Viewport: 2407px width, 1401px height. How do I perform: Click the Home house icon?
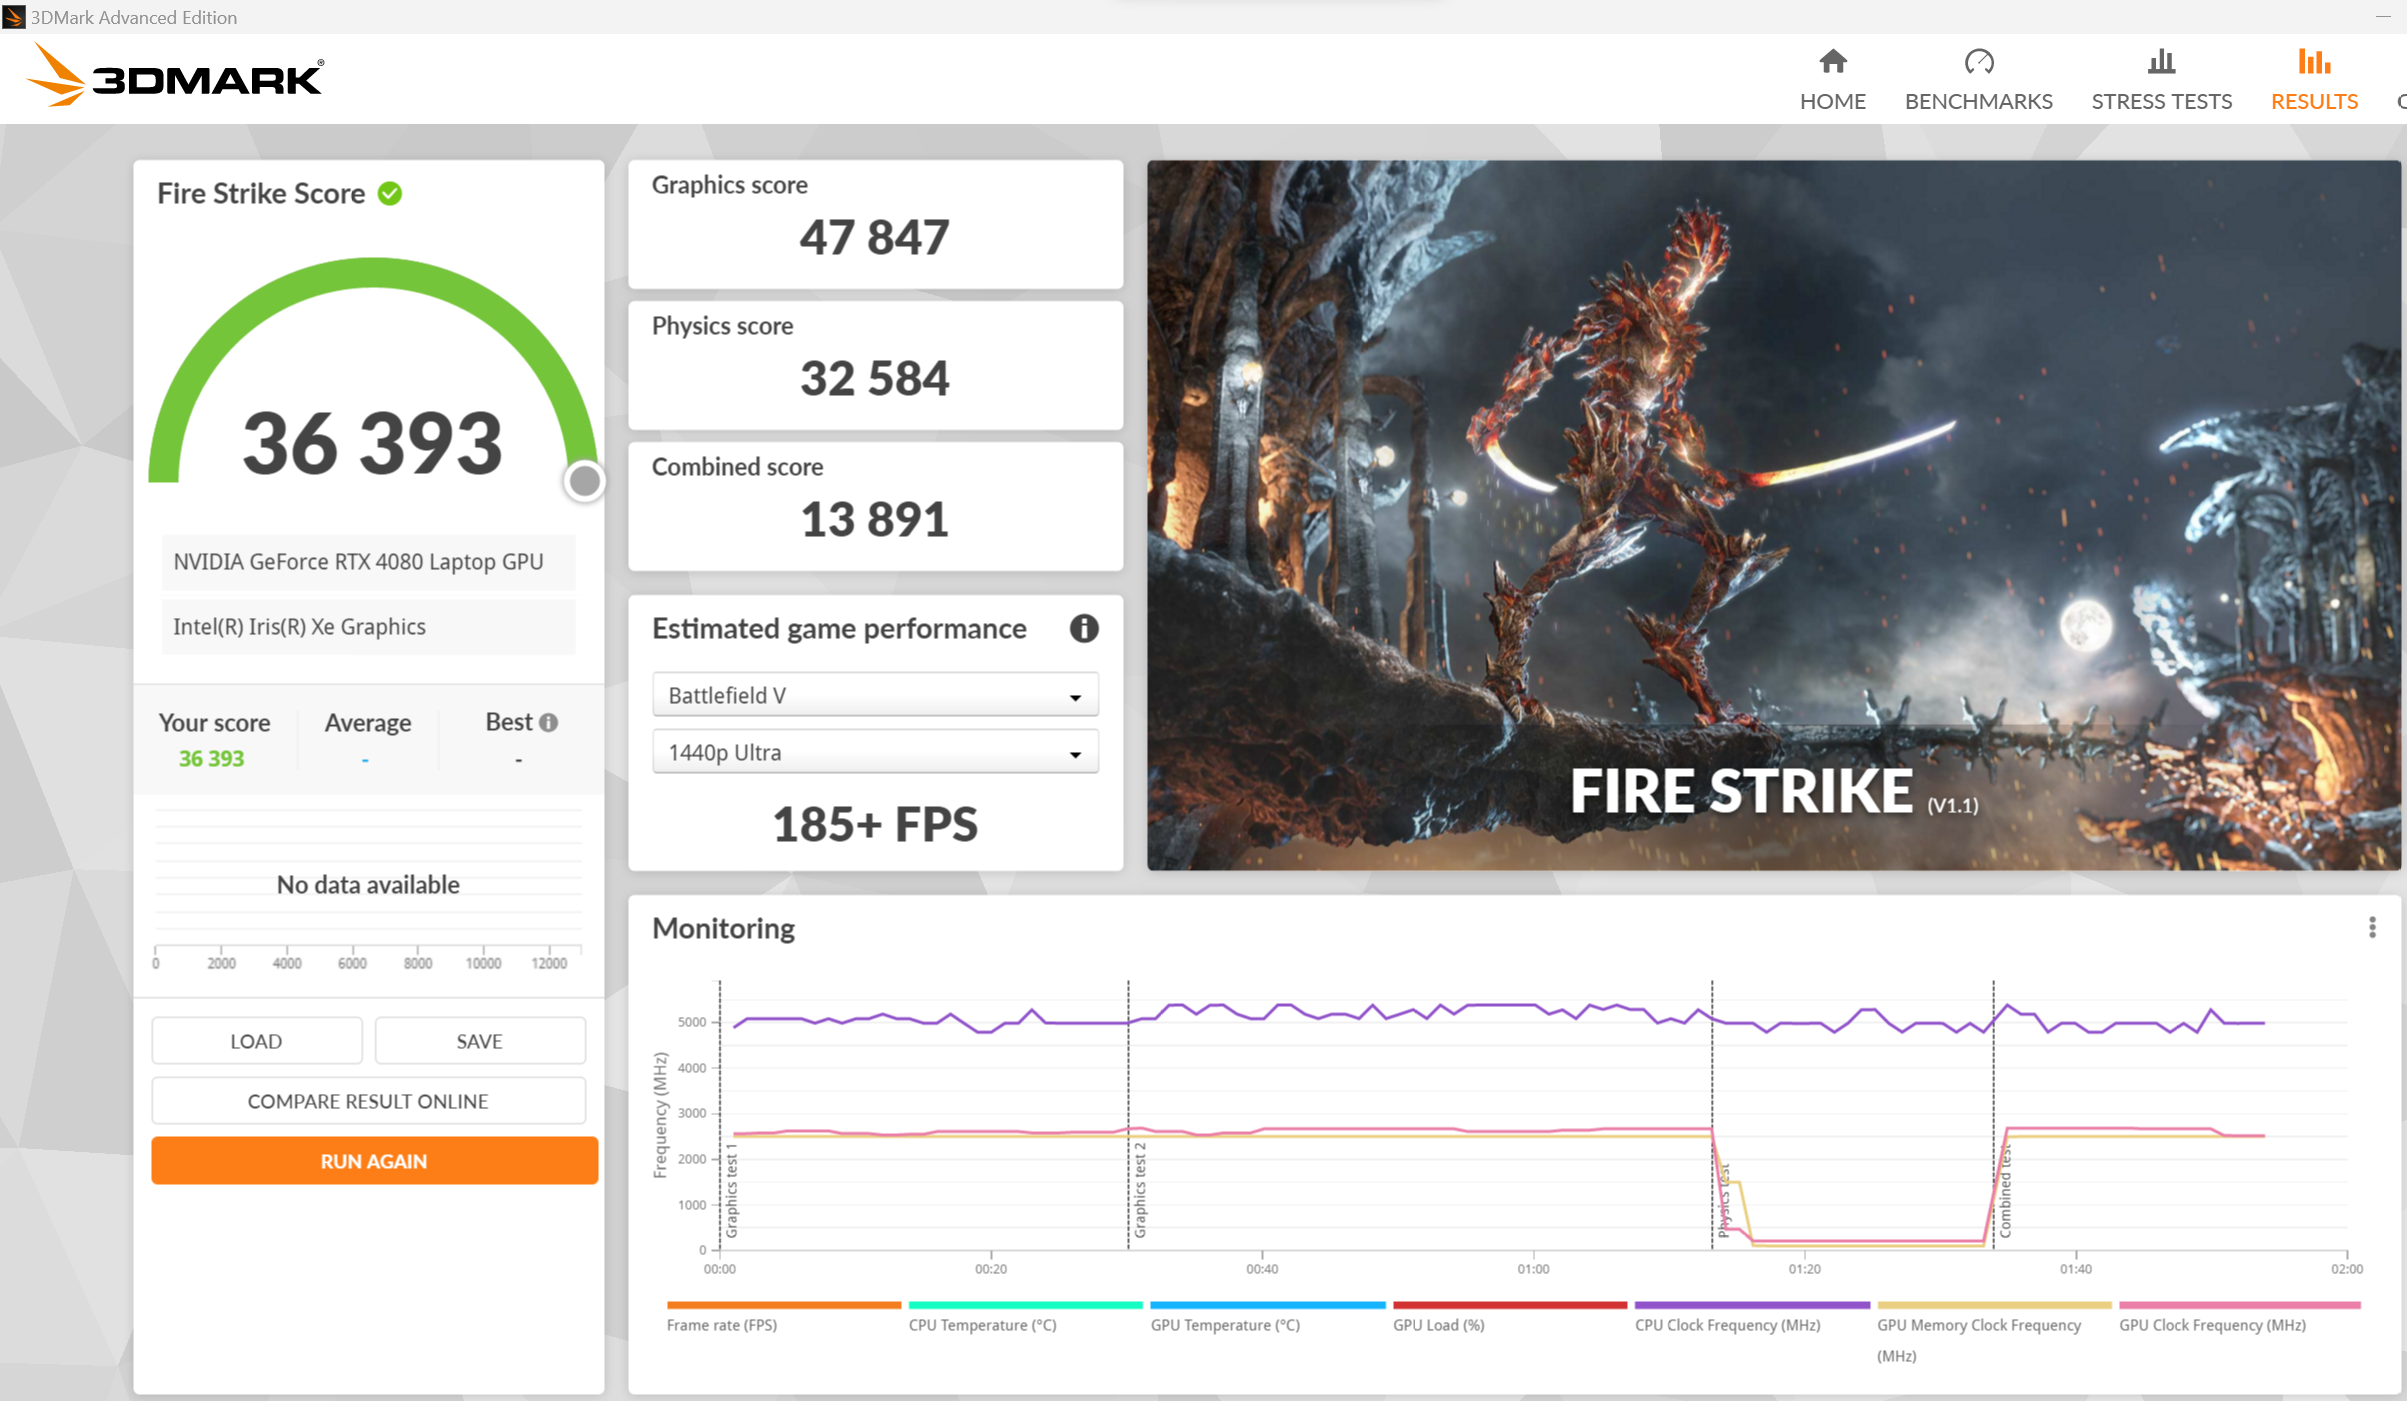coord(1832,62)
